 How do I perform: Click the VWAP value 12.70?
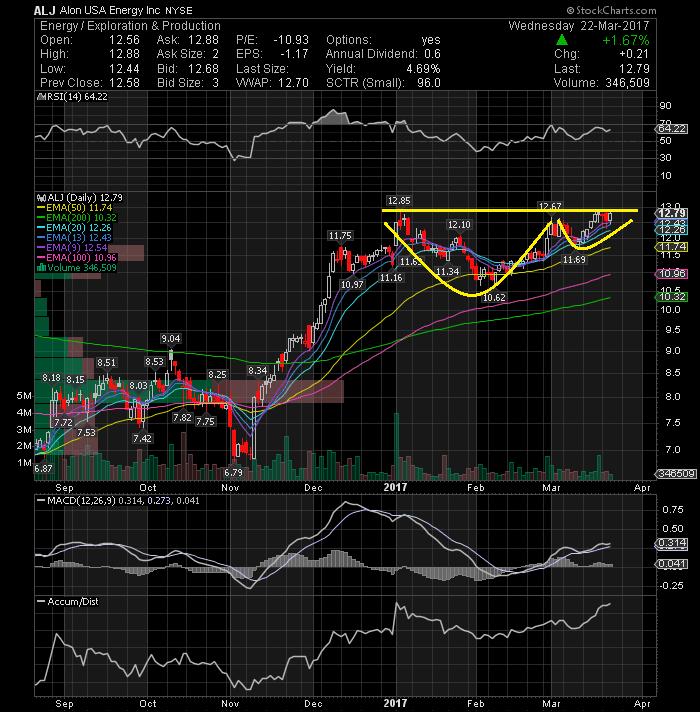[x=293, y=83]
